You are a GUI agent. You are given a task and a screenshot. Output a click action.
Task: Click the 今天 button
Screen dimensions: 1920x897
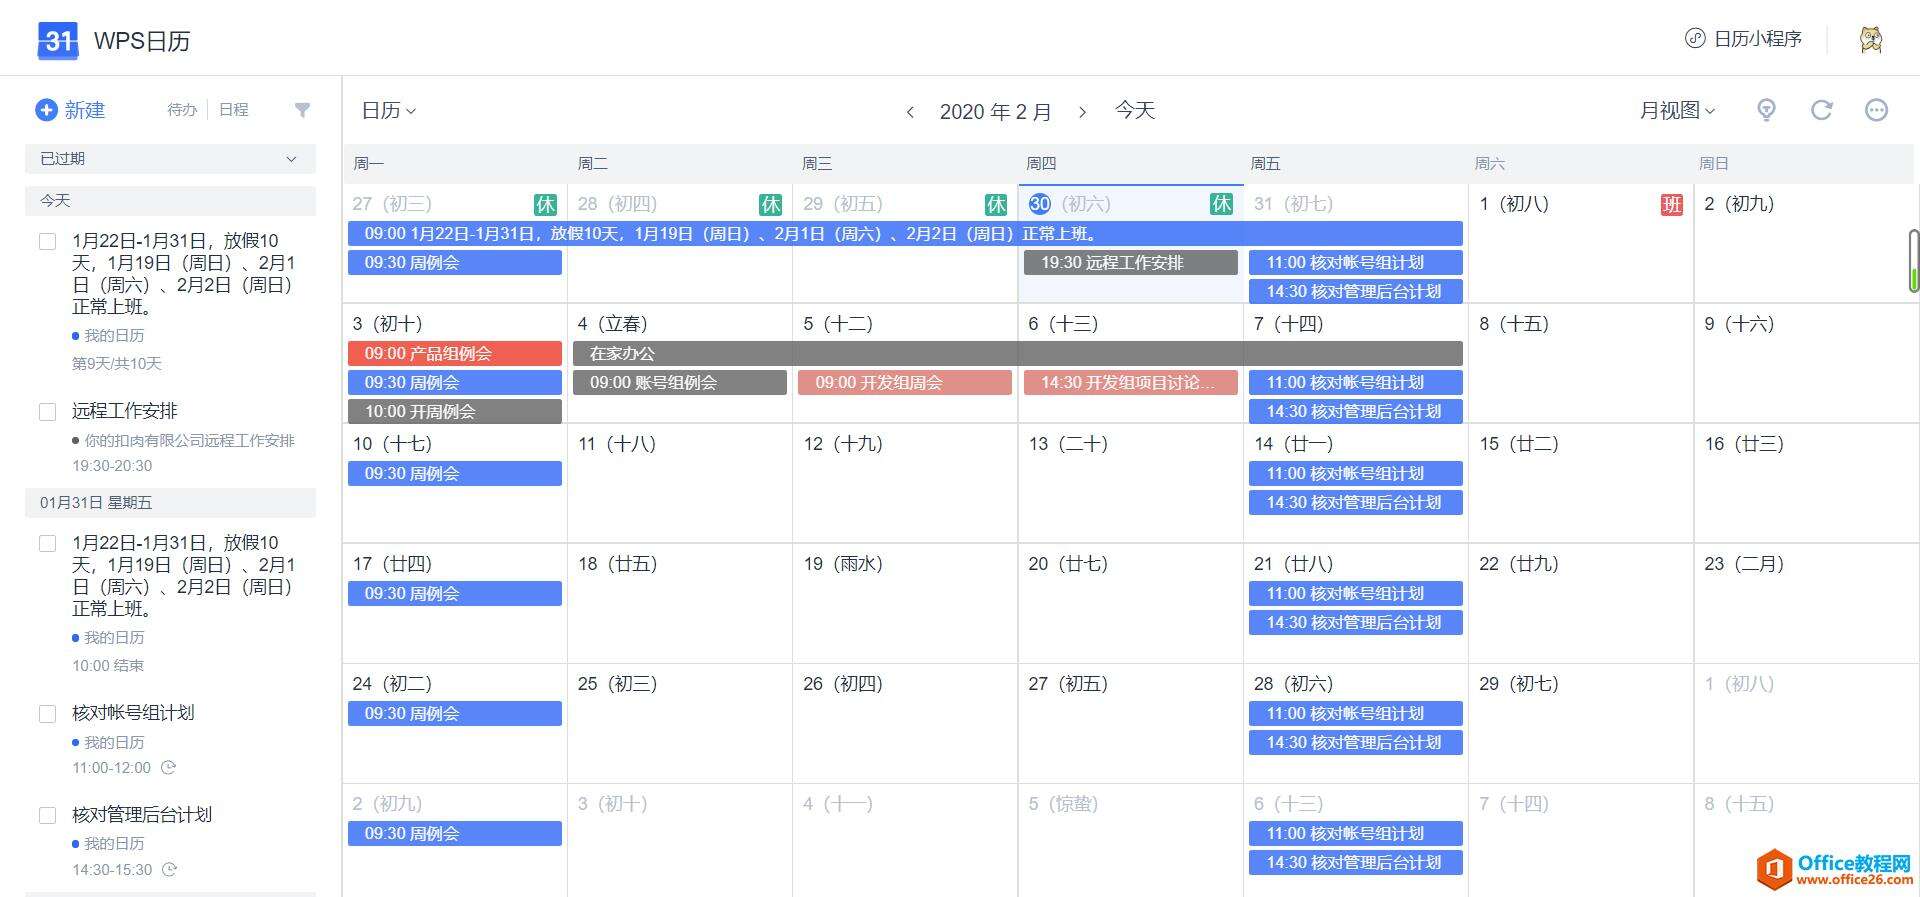point(1135,110)
